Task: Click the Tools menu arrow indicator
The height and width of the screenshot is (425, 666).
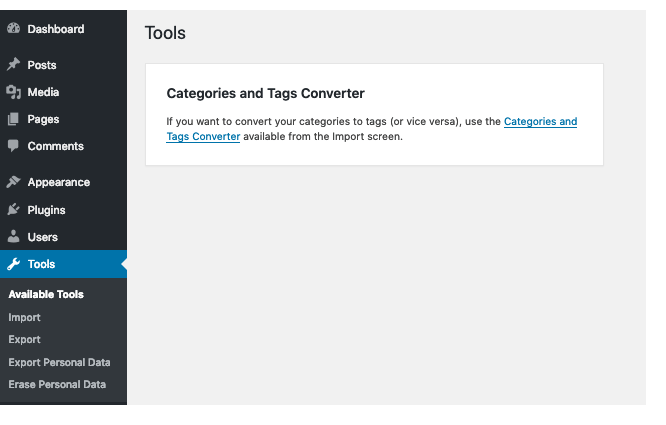Action: pos(123,264)
